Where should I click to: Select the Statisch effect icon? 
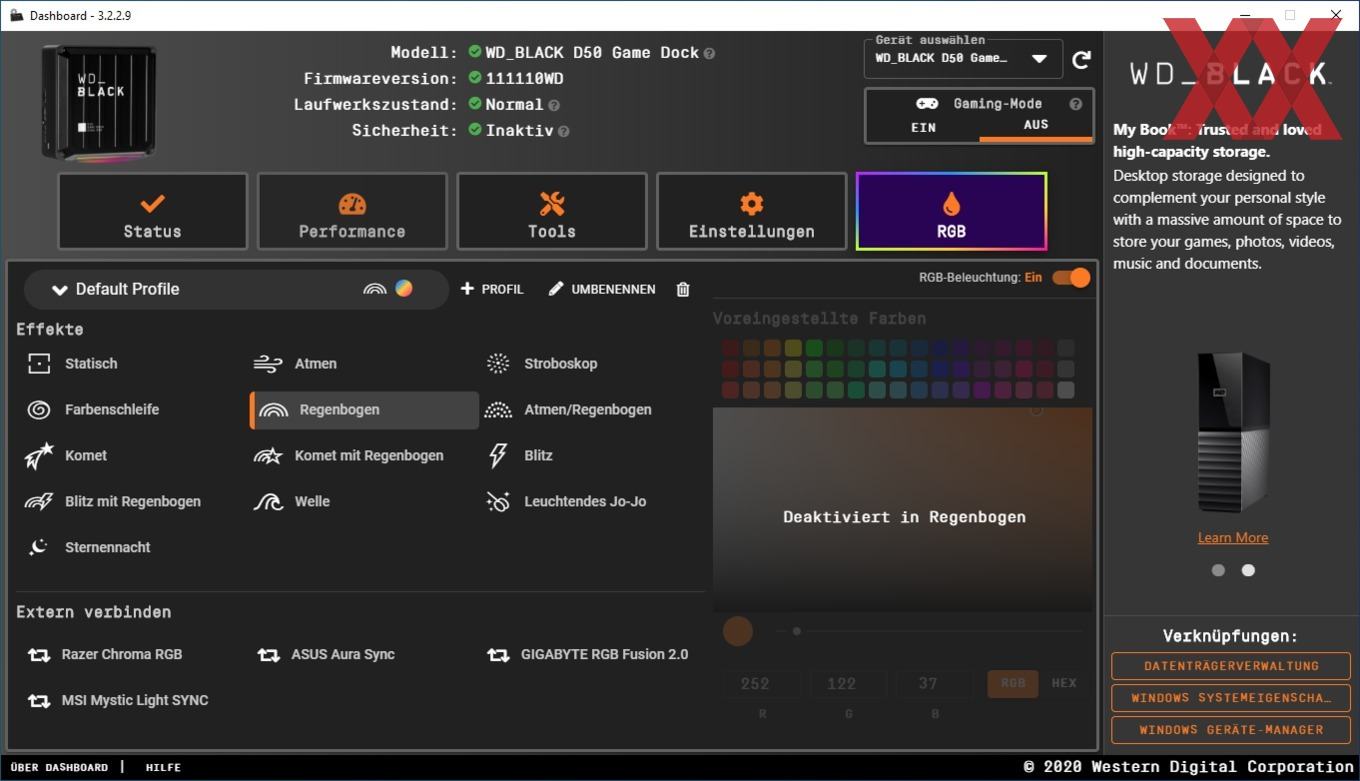pyautogui.click(x=39, y=364)
